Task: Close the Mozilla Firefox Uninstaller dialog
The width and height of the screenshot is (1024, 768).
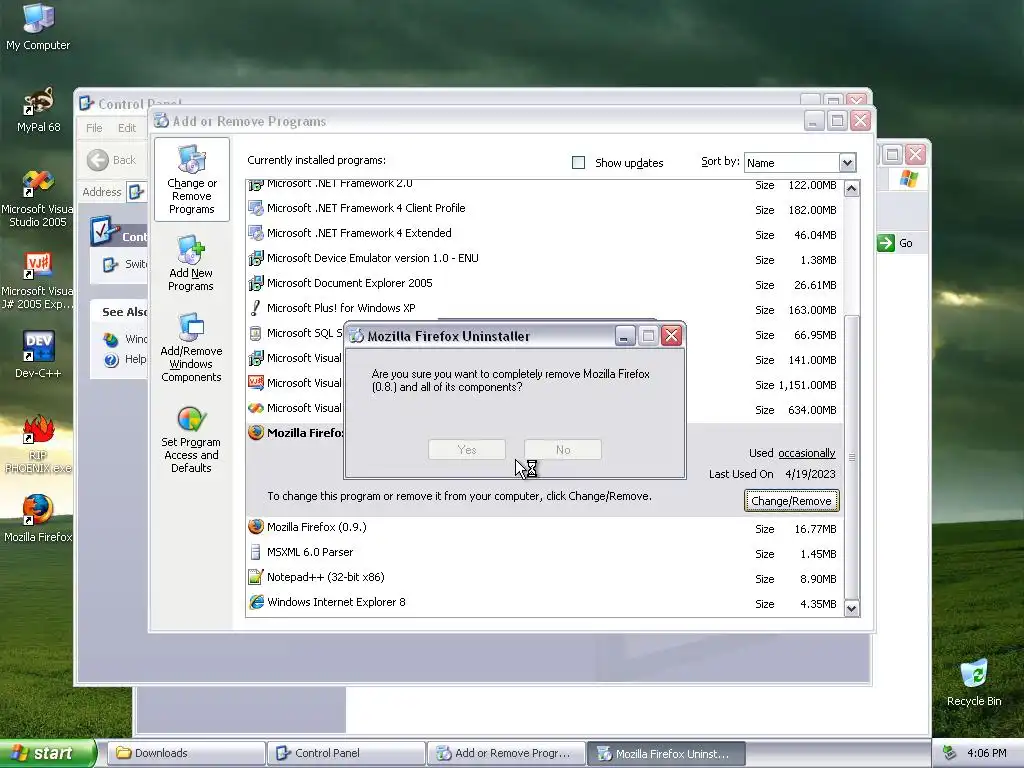Action: click(x=671, y=336)
